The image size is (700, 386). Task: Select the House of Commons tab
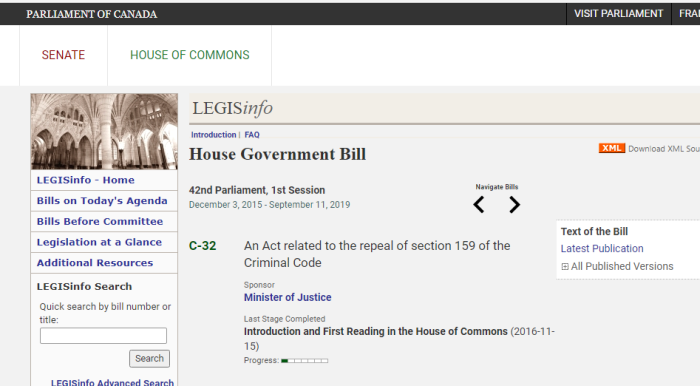coord(190,55)
